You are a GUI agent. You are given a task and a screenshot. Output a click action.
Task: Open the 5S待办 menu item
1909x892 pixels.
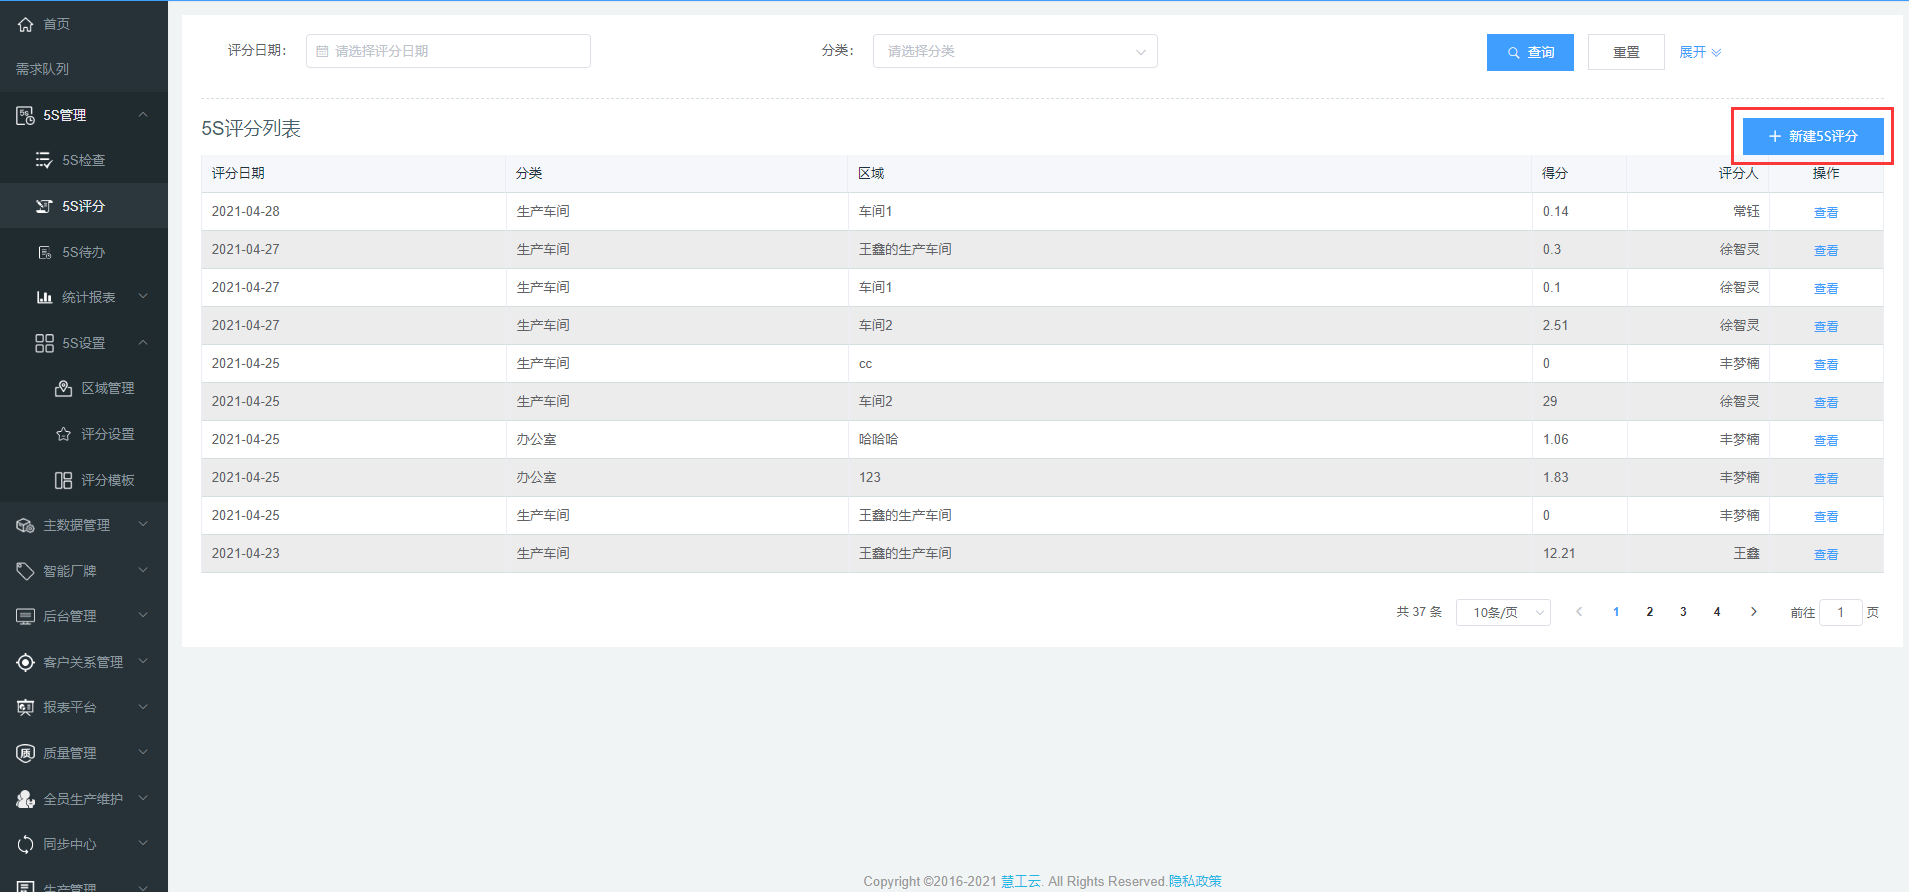point(84,252)
